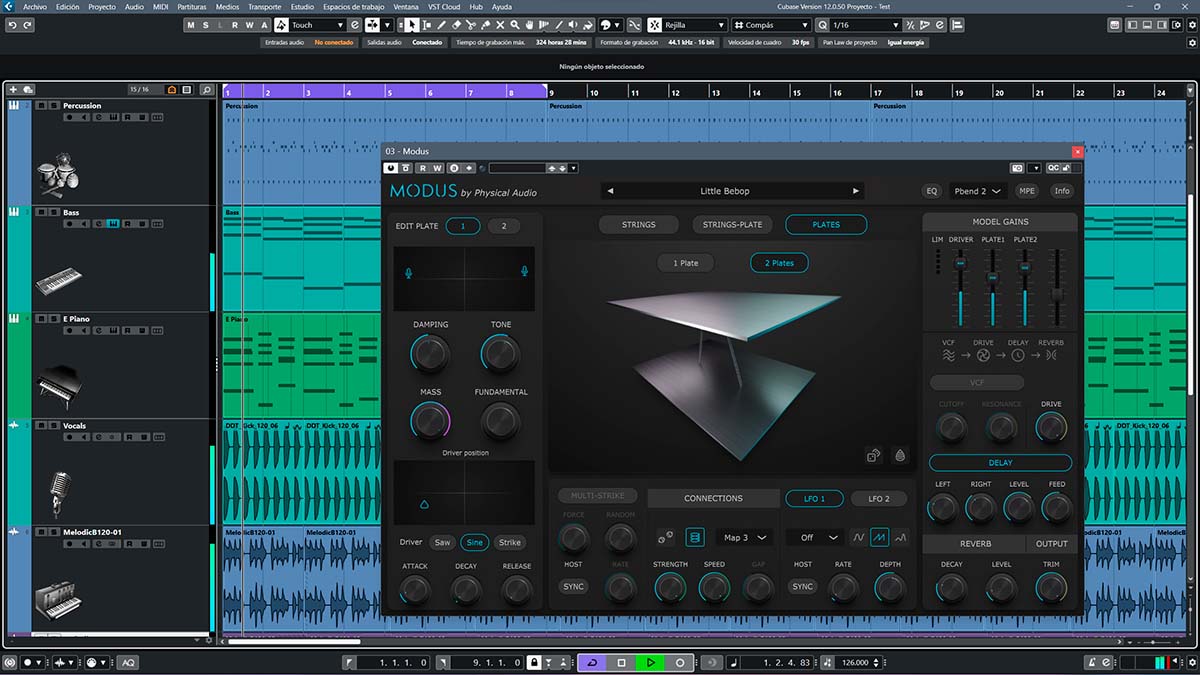The height and width of the screenshot is (675, 1200).
Task: Select the previous preset arrow beside Little Bebop
Action: 611,191
